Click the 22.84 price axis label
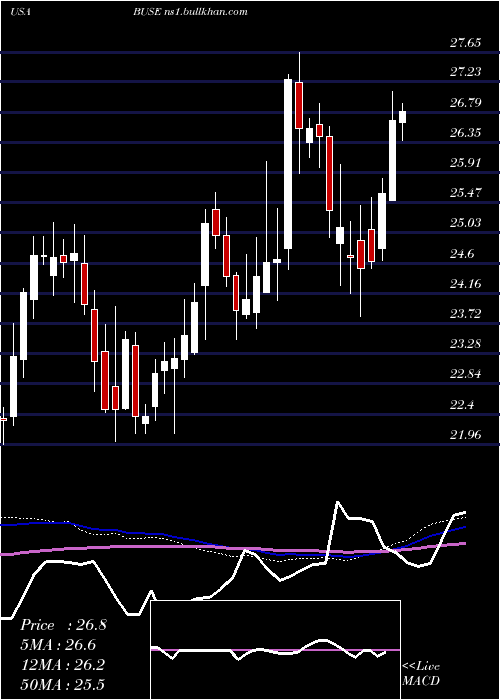This screenshot has height=700, width=500. (x=466, y=374)
